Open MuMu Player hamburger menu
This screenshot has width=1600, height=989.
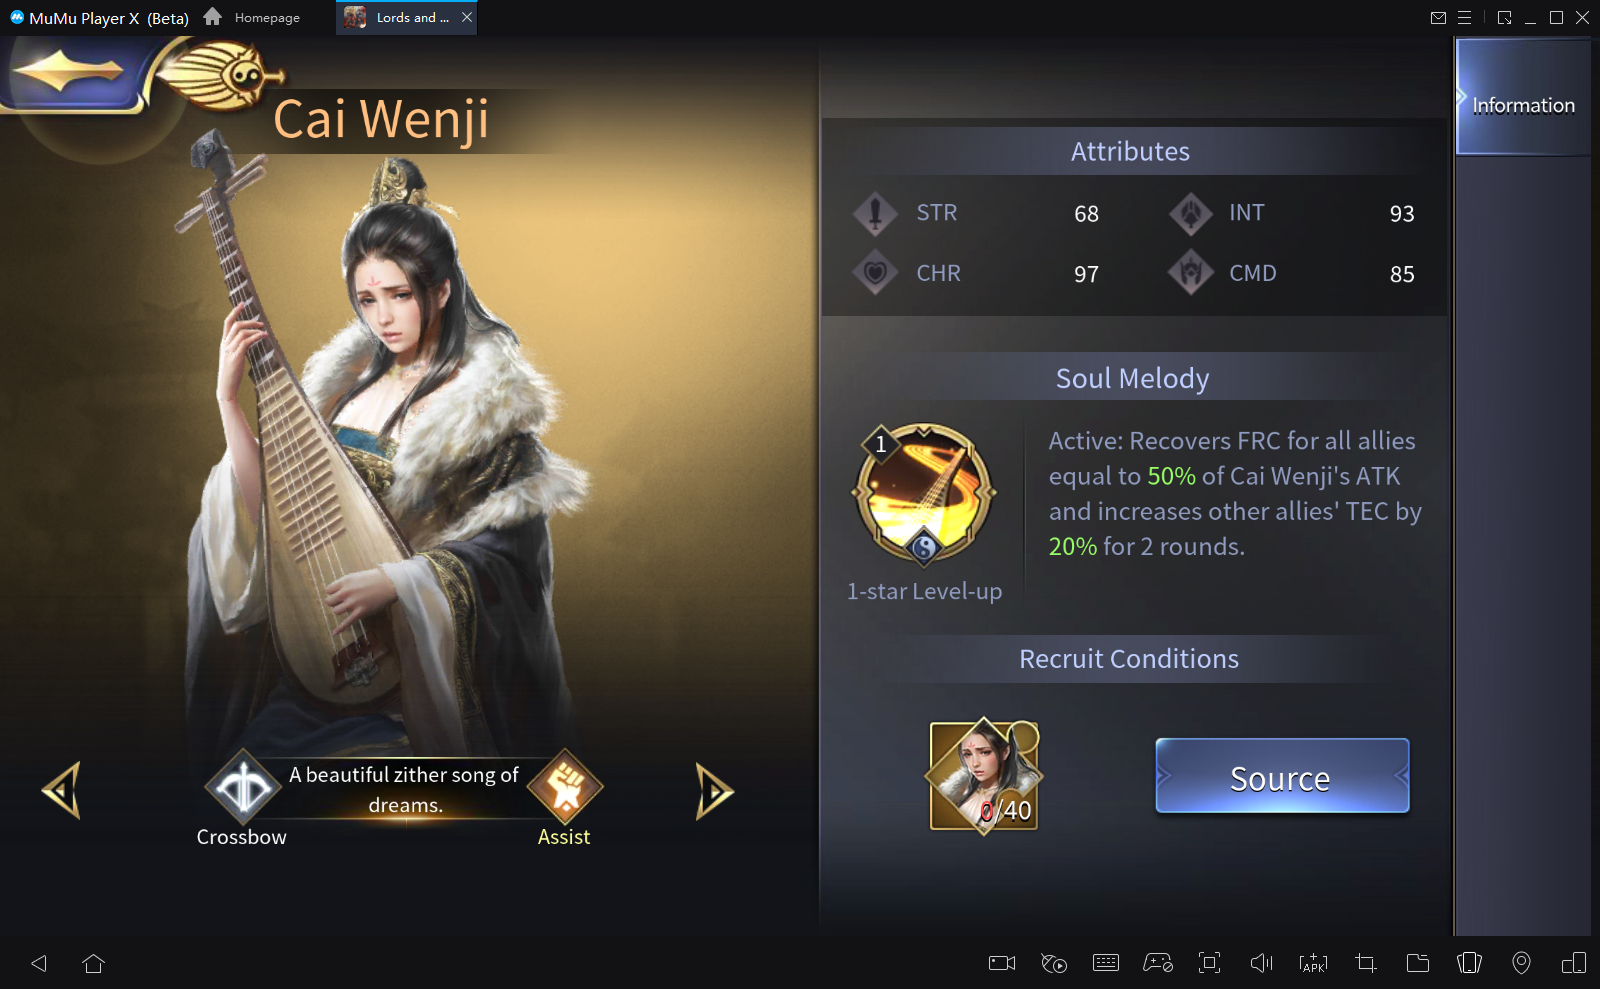pyautogui.click(x=1464, y=17)
